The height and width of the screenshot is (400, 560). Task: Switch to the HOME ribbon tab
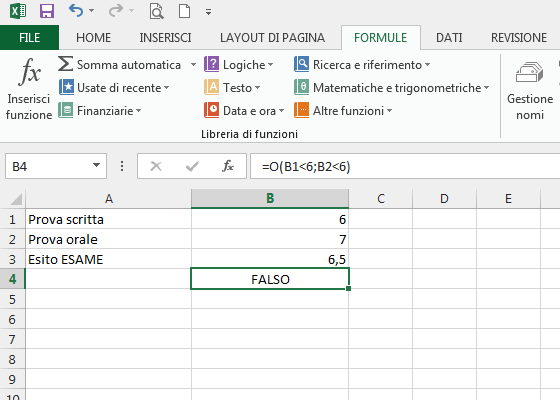tap(94, 38)
